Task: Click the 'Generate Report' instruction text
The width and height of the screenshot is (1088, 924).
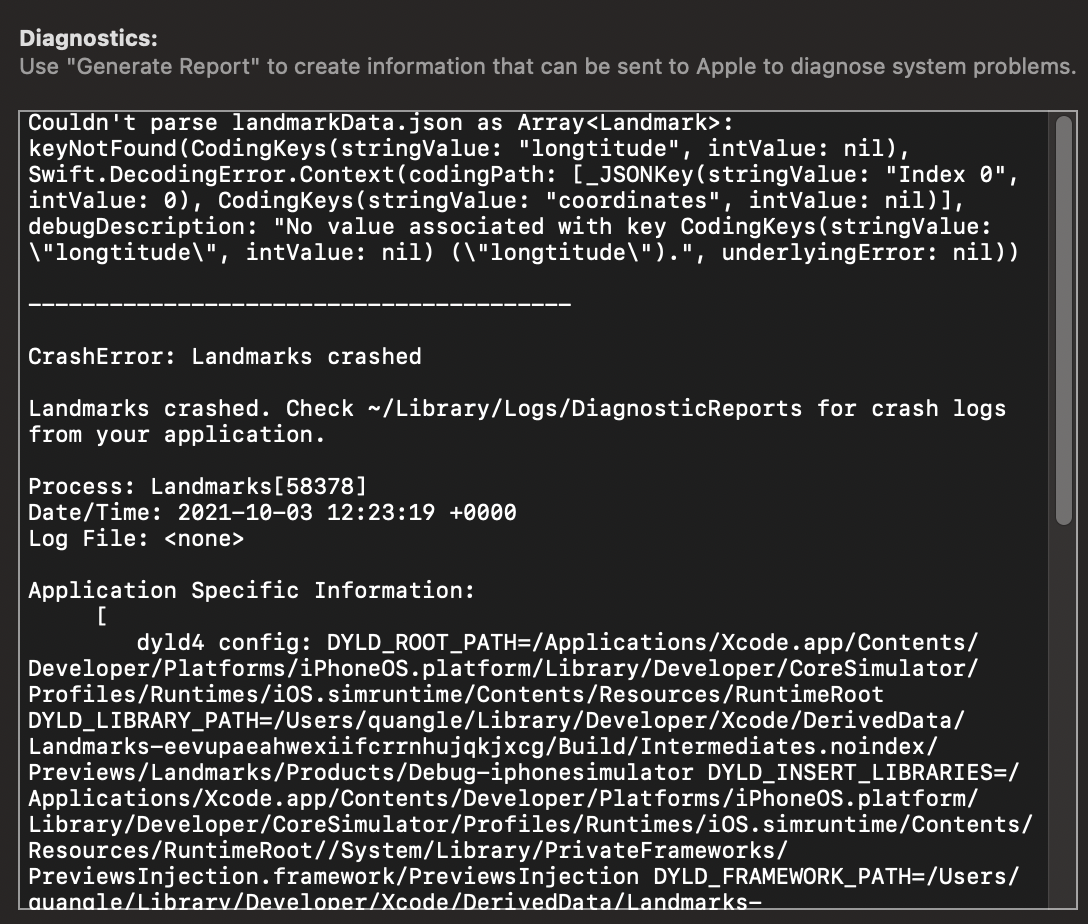Action: (547, 67)
